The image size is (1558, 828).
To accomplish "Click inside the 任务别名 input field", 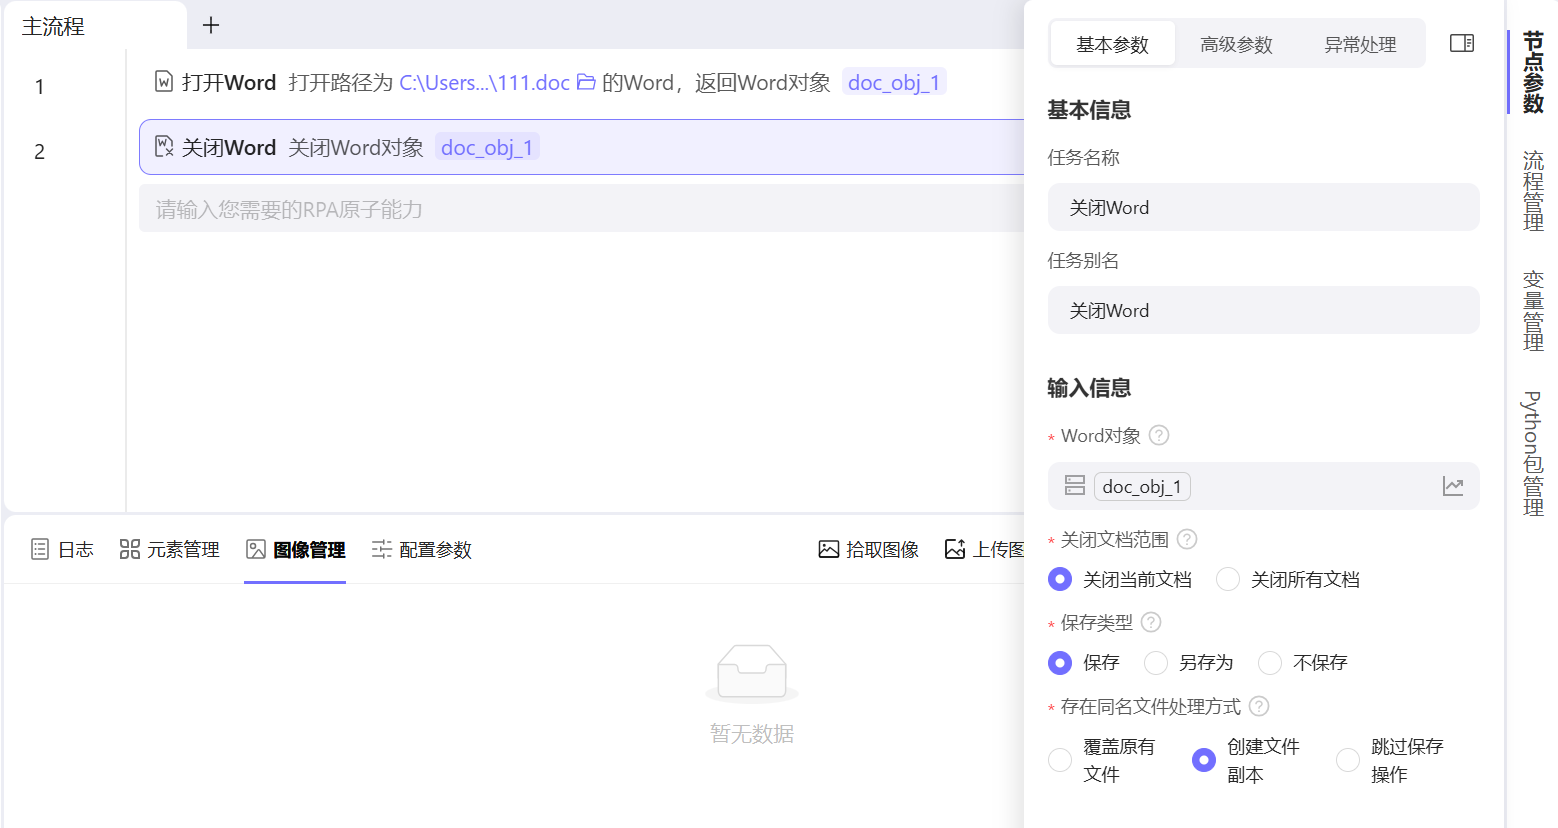I will point(1263,310).
